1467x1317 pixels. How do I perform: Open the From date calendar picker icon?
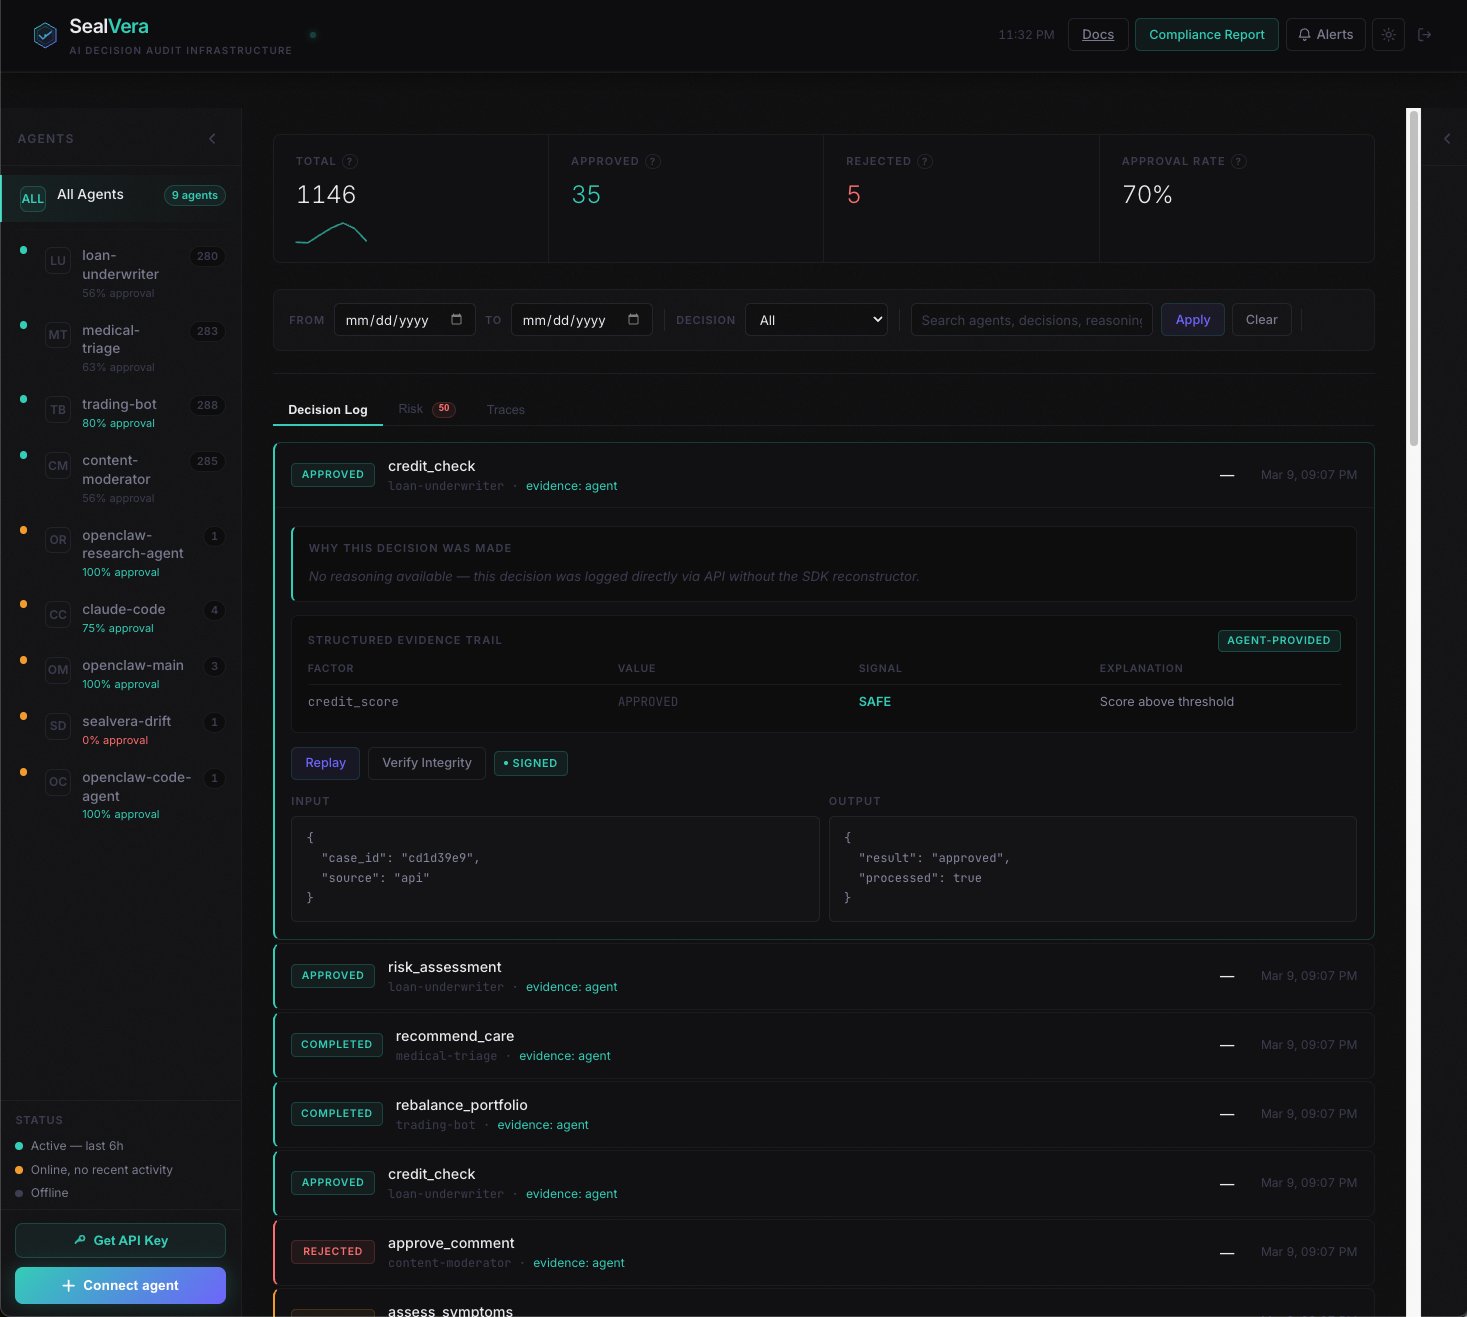(457, 320)
